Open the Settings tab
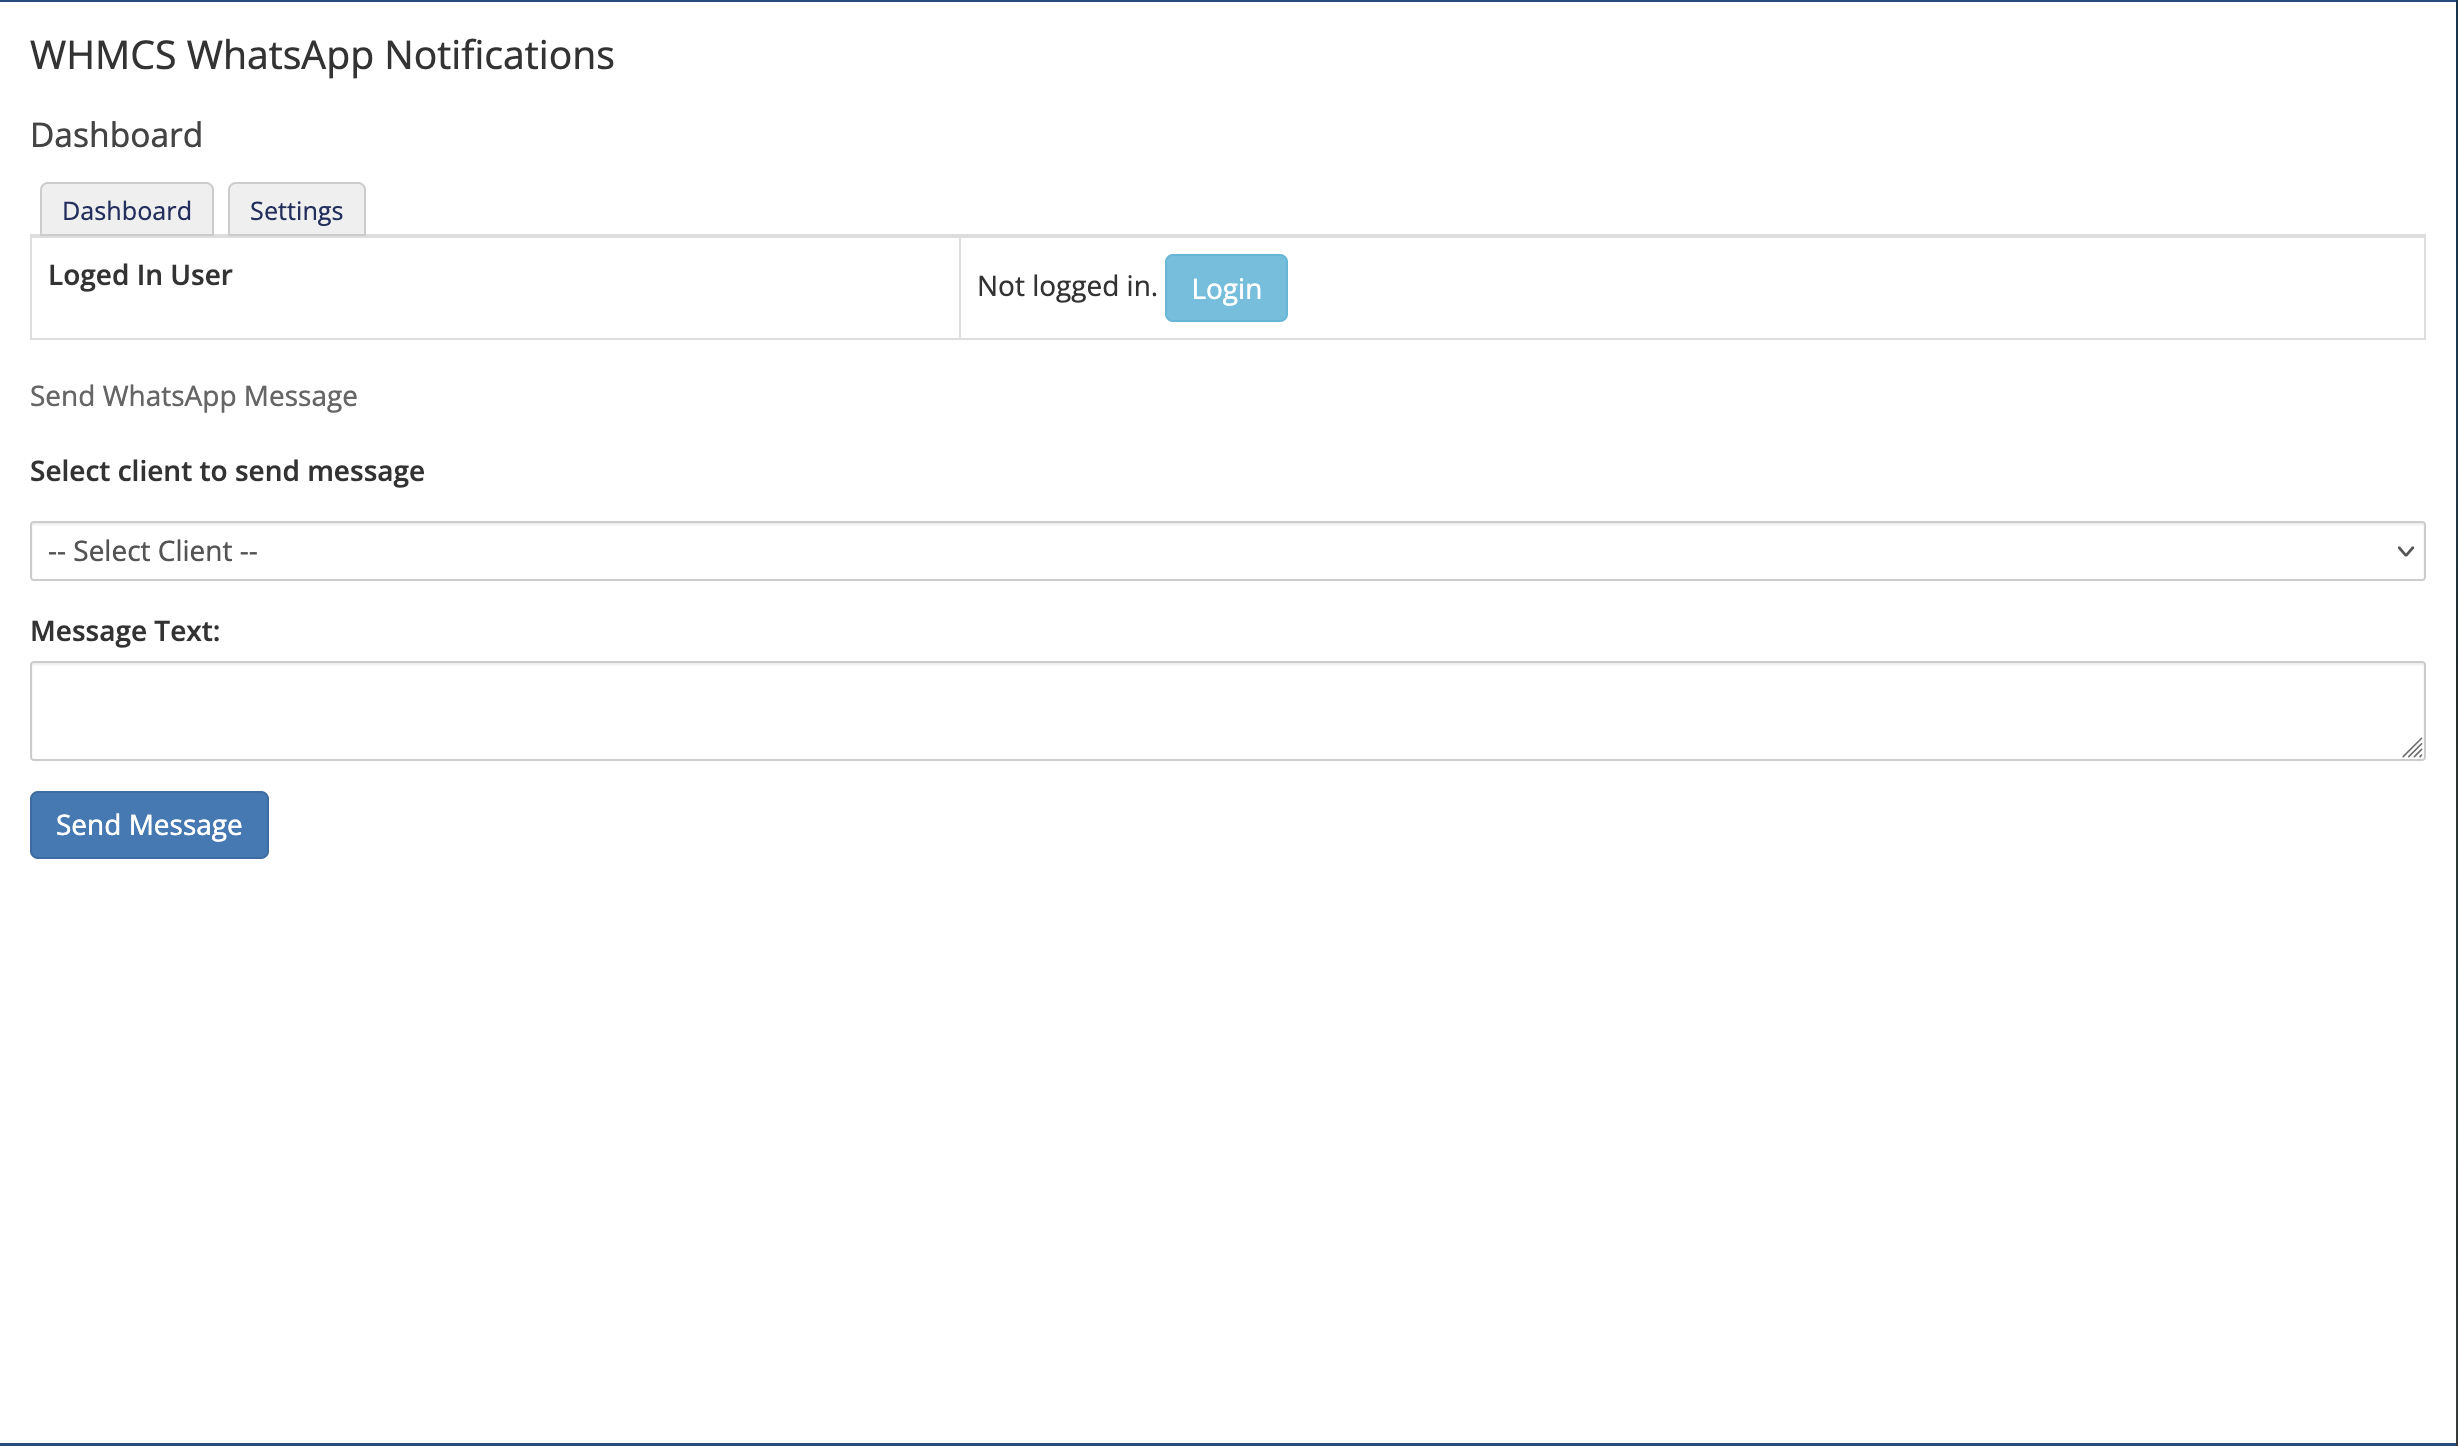The height and width of the screenshot is (1446, 2458). [296, 210]
